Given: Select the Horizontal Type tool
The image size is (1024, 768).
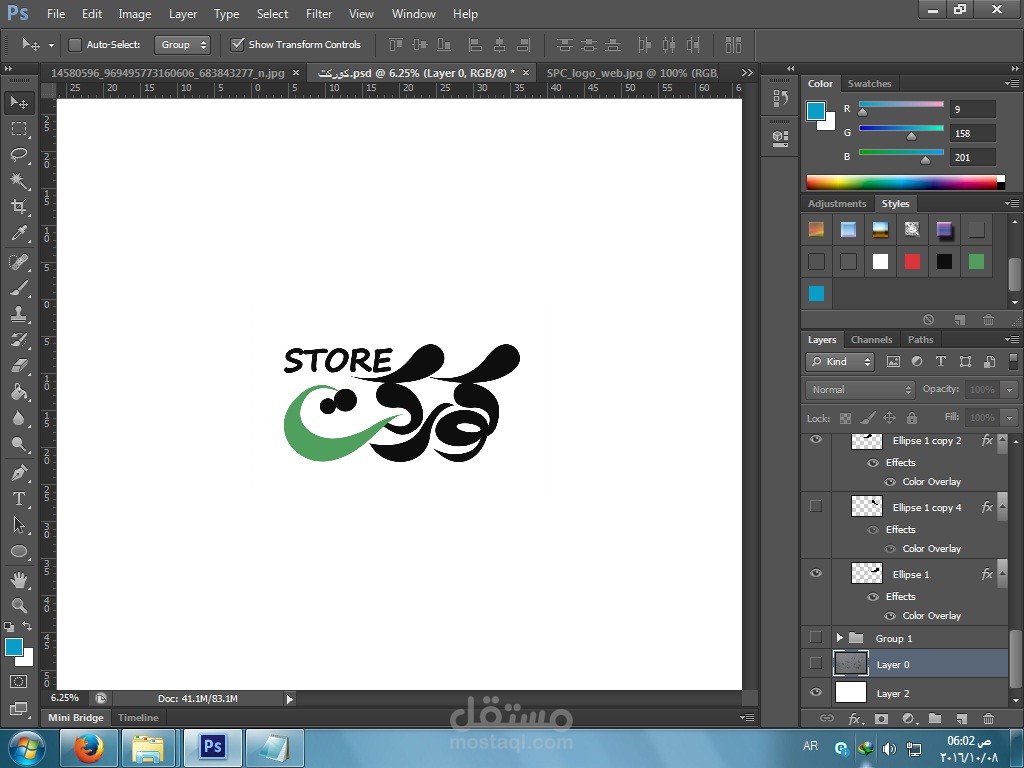Looking at the screenshot, I should click(x=19, y=498).
